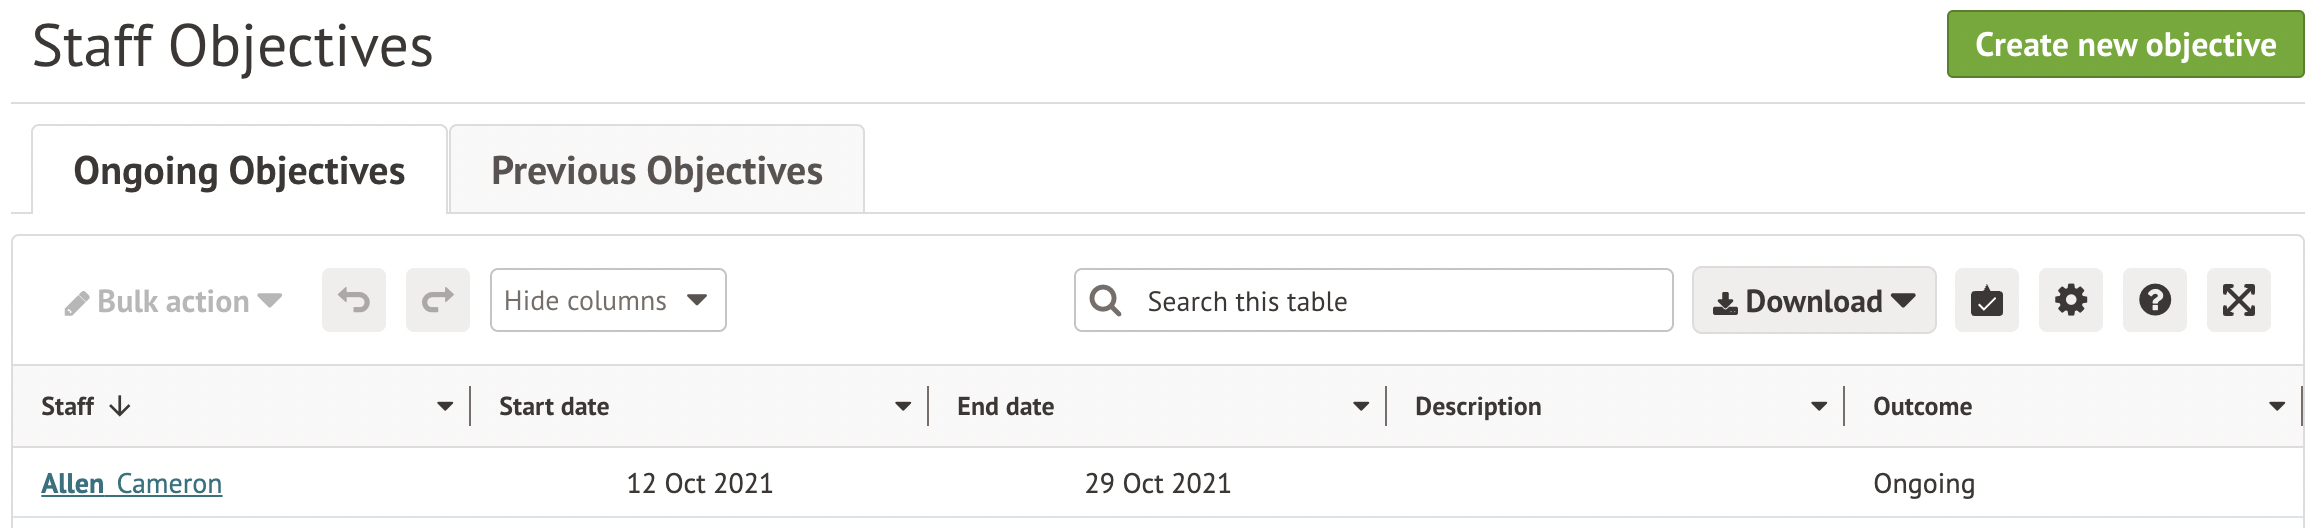
Task: Open the Start date column menu
Action: [x=903, y=406]
